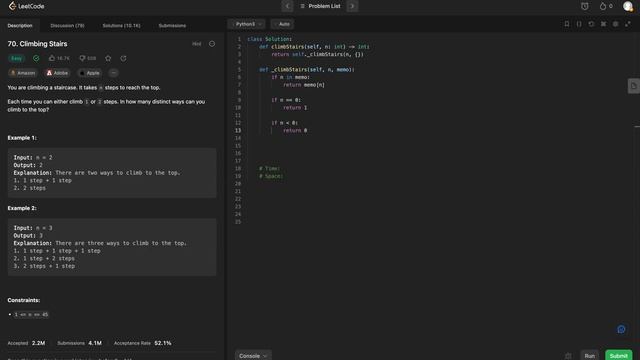
Task: Switch to the Solutions tab
Action: coord(121,25)
